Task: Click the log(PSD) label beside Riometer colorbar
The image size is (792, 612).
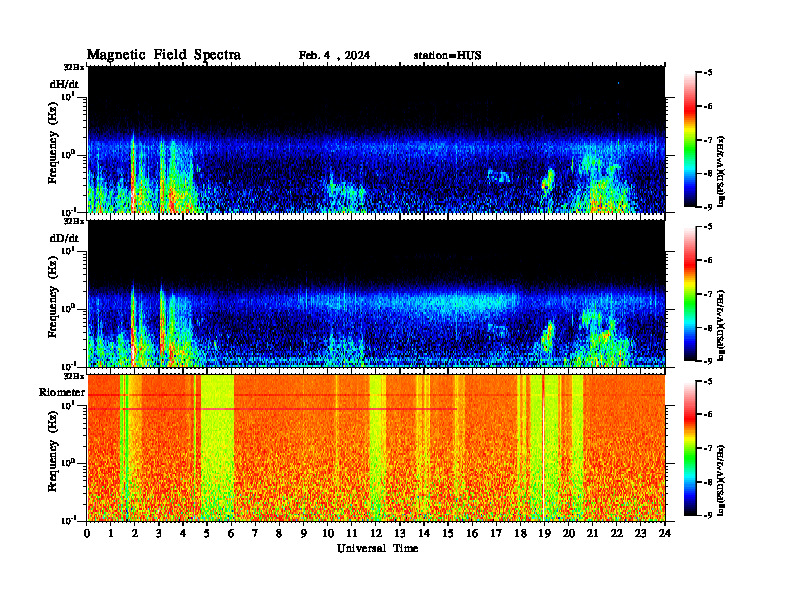Action: [722, 480]
